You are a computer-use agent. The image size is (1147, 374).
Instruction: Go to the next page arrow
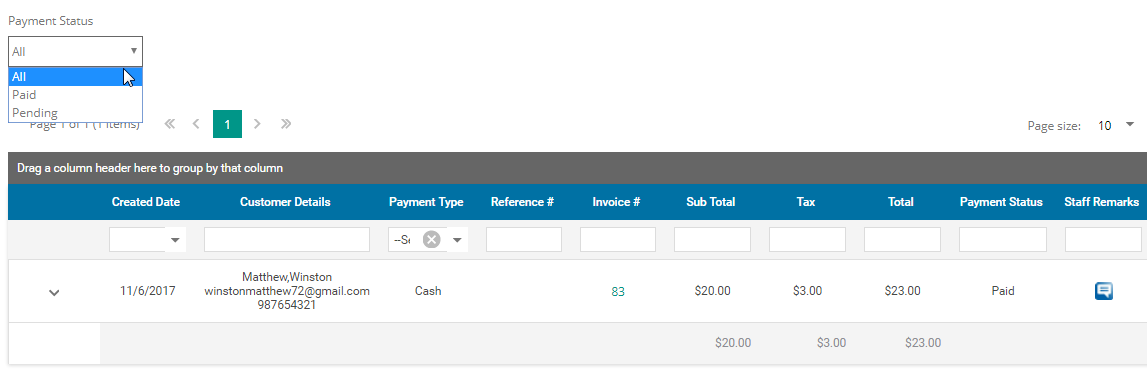click(257, 124)
